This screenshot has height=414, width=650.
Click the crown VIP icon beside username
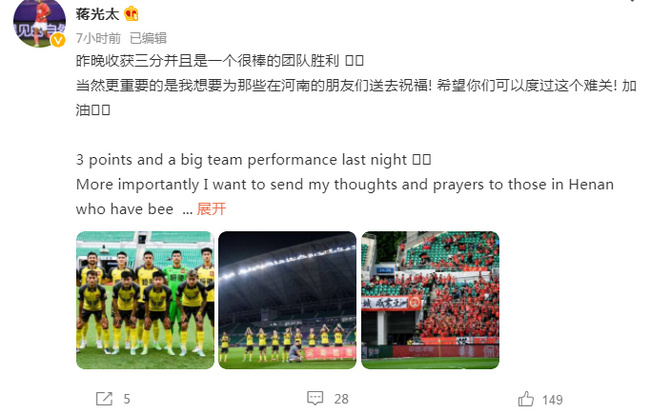pyautogui.click(x=129, y=16)
